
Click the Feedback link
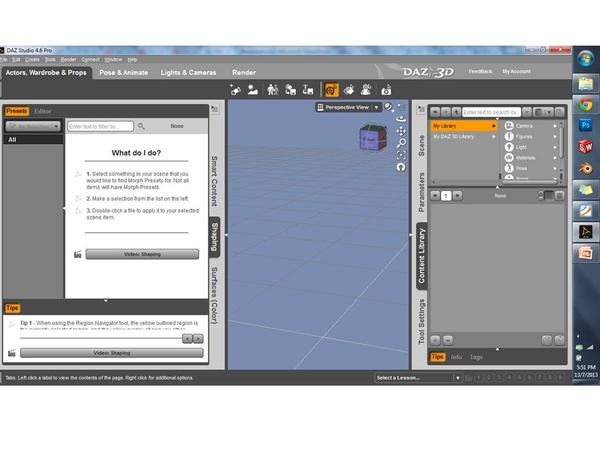(480, 72)
